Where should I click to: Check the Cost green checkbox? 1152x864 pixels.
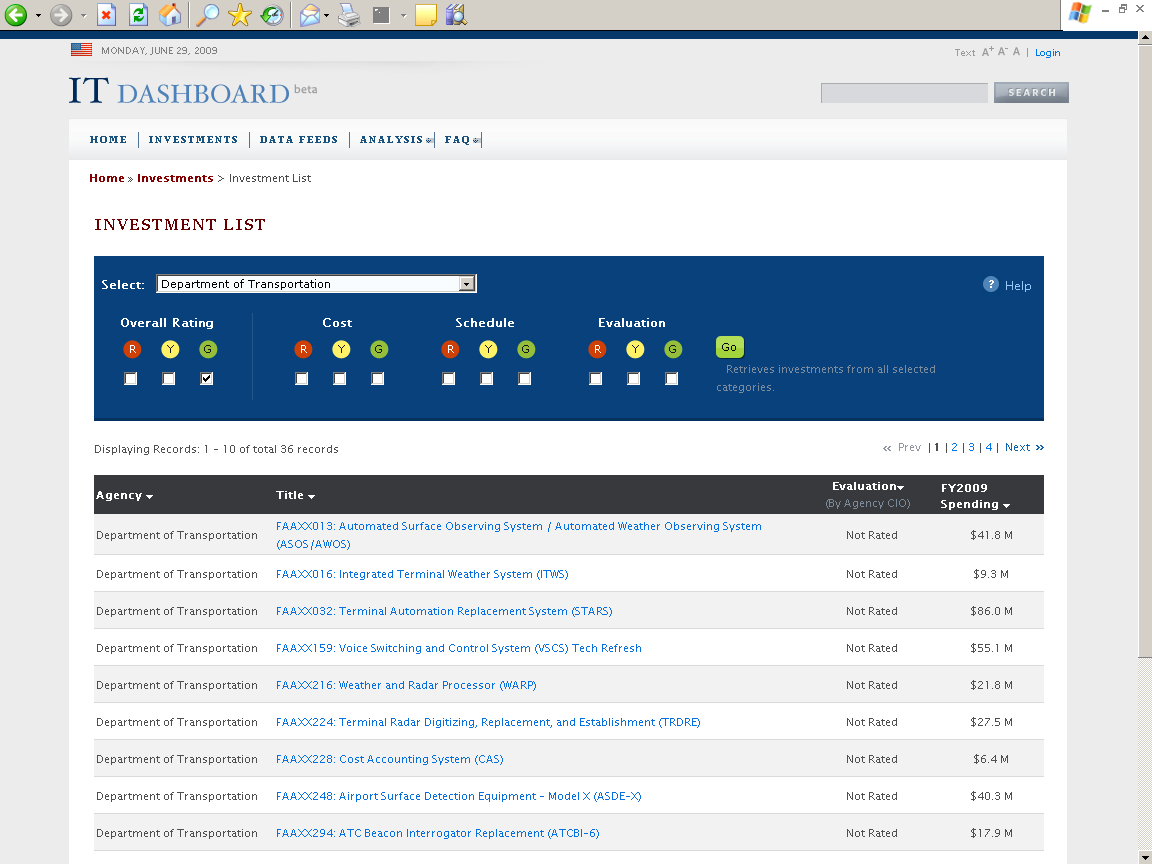[x=378, y=378]
